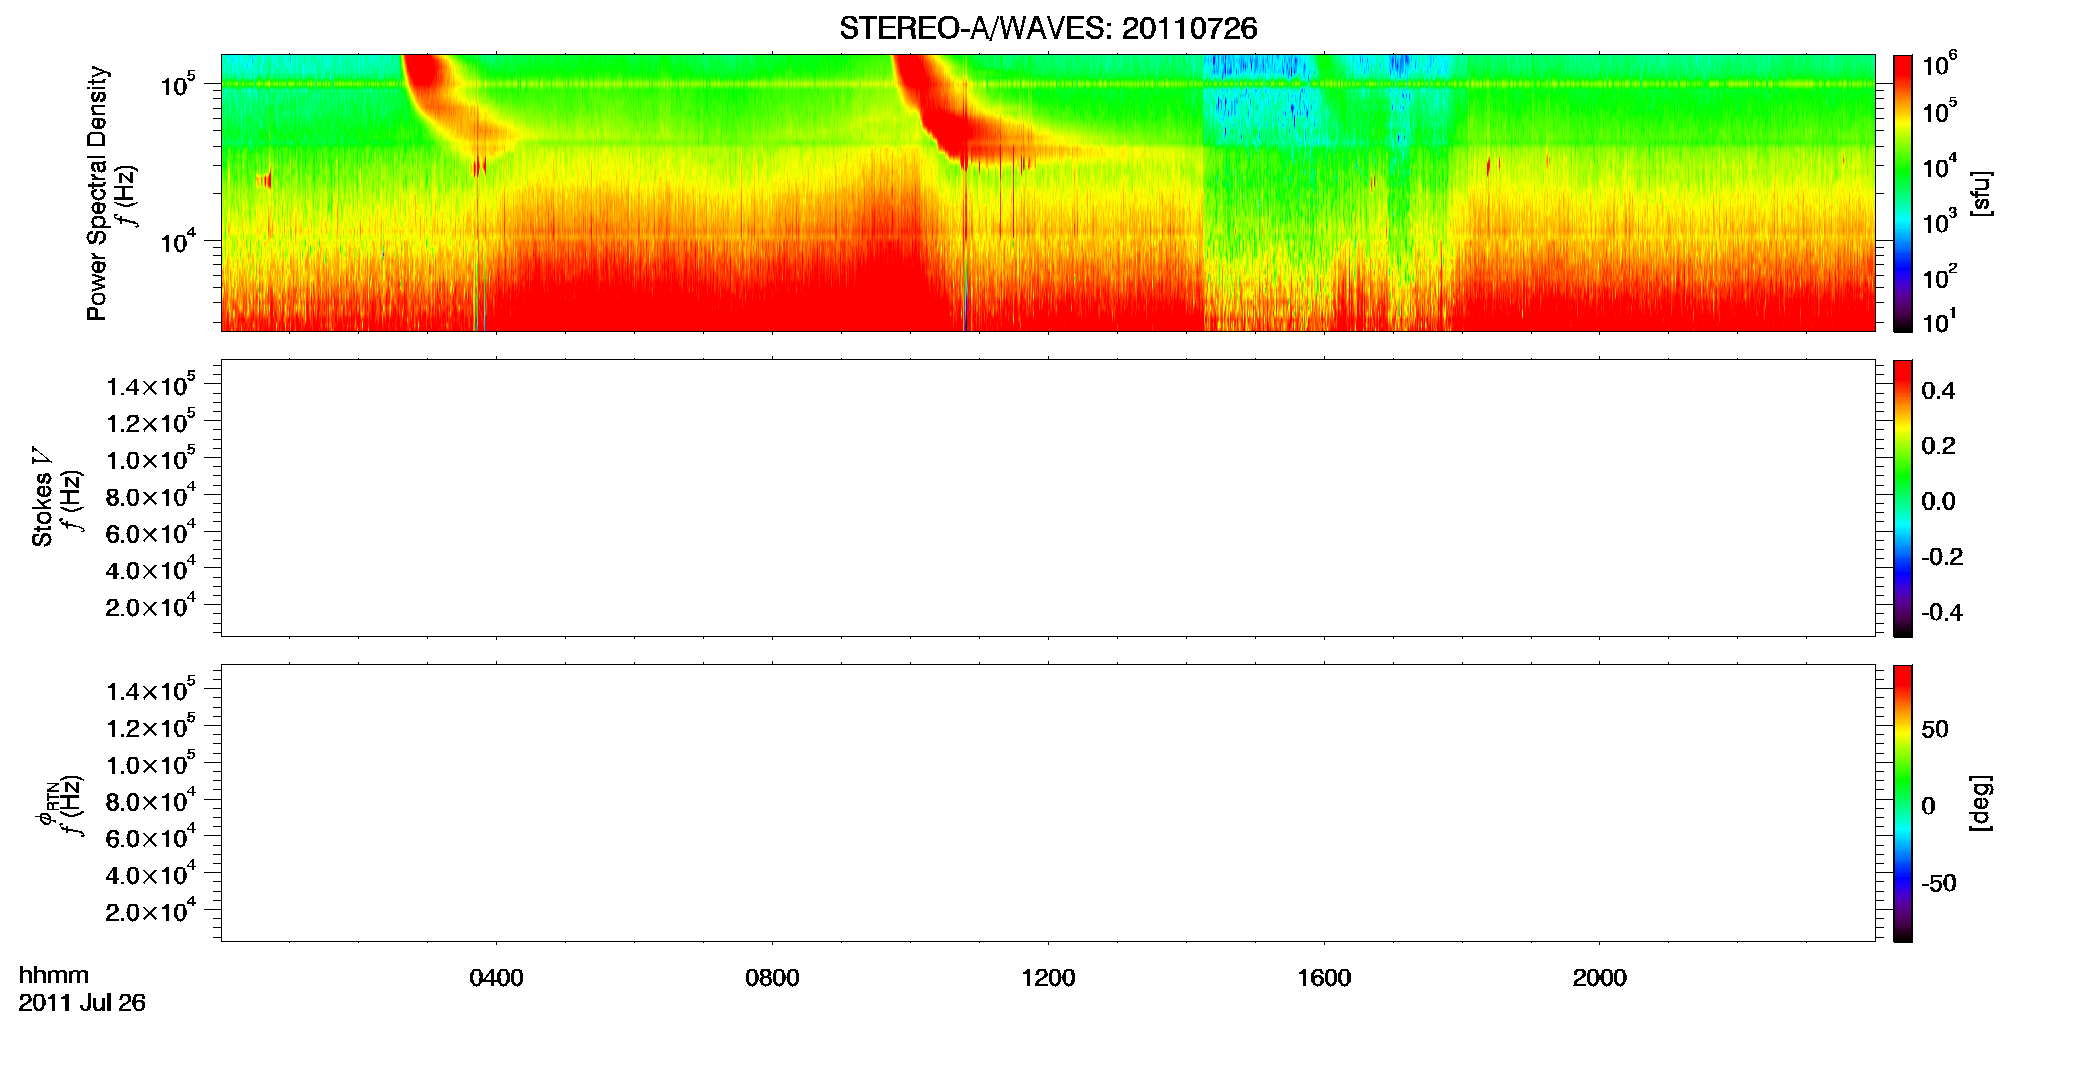Click the 1.4×10^5 tick of the phi RTN panel
This screenshot has height=1080, width=2096.
pyautogui.click(x=150, y=691)
